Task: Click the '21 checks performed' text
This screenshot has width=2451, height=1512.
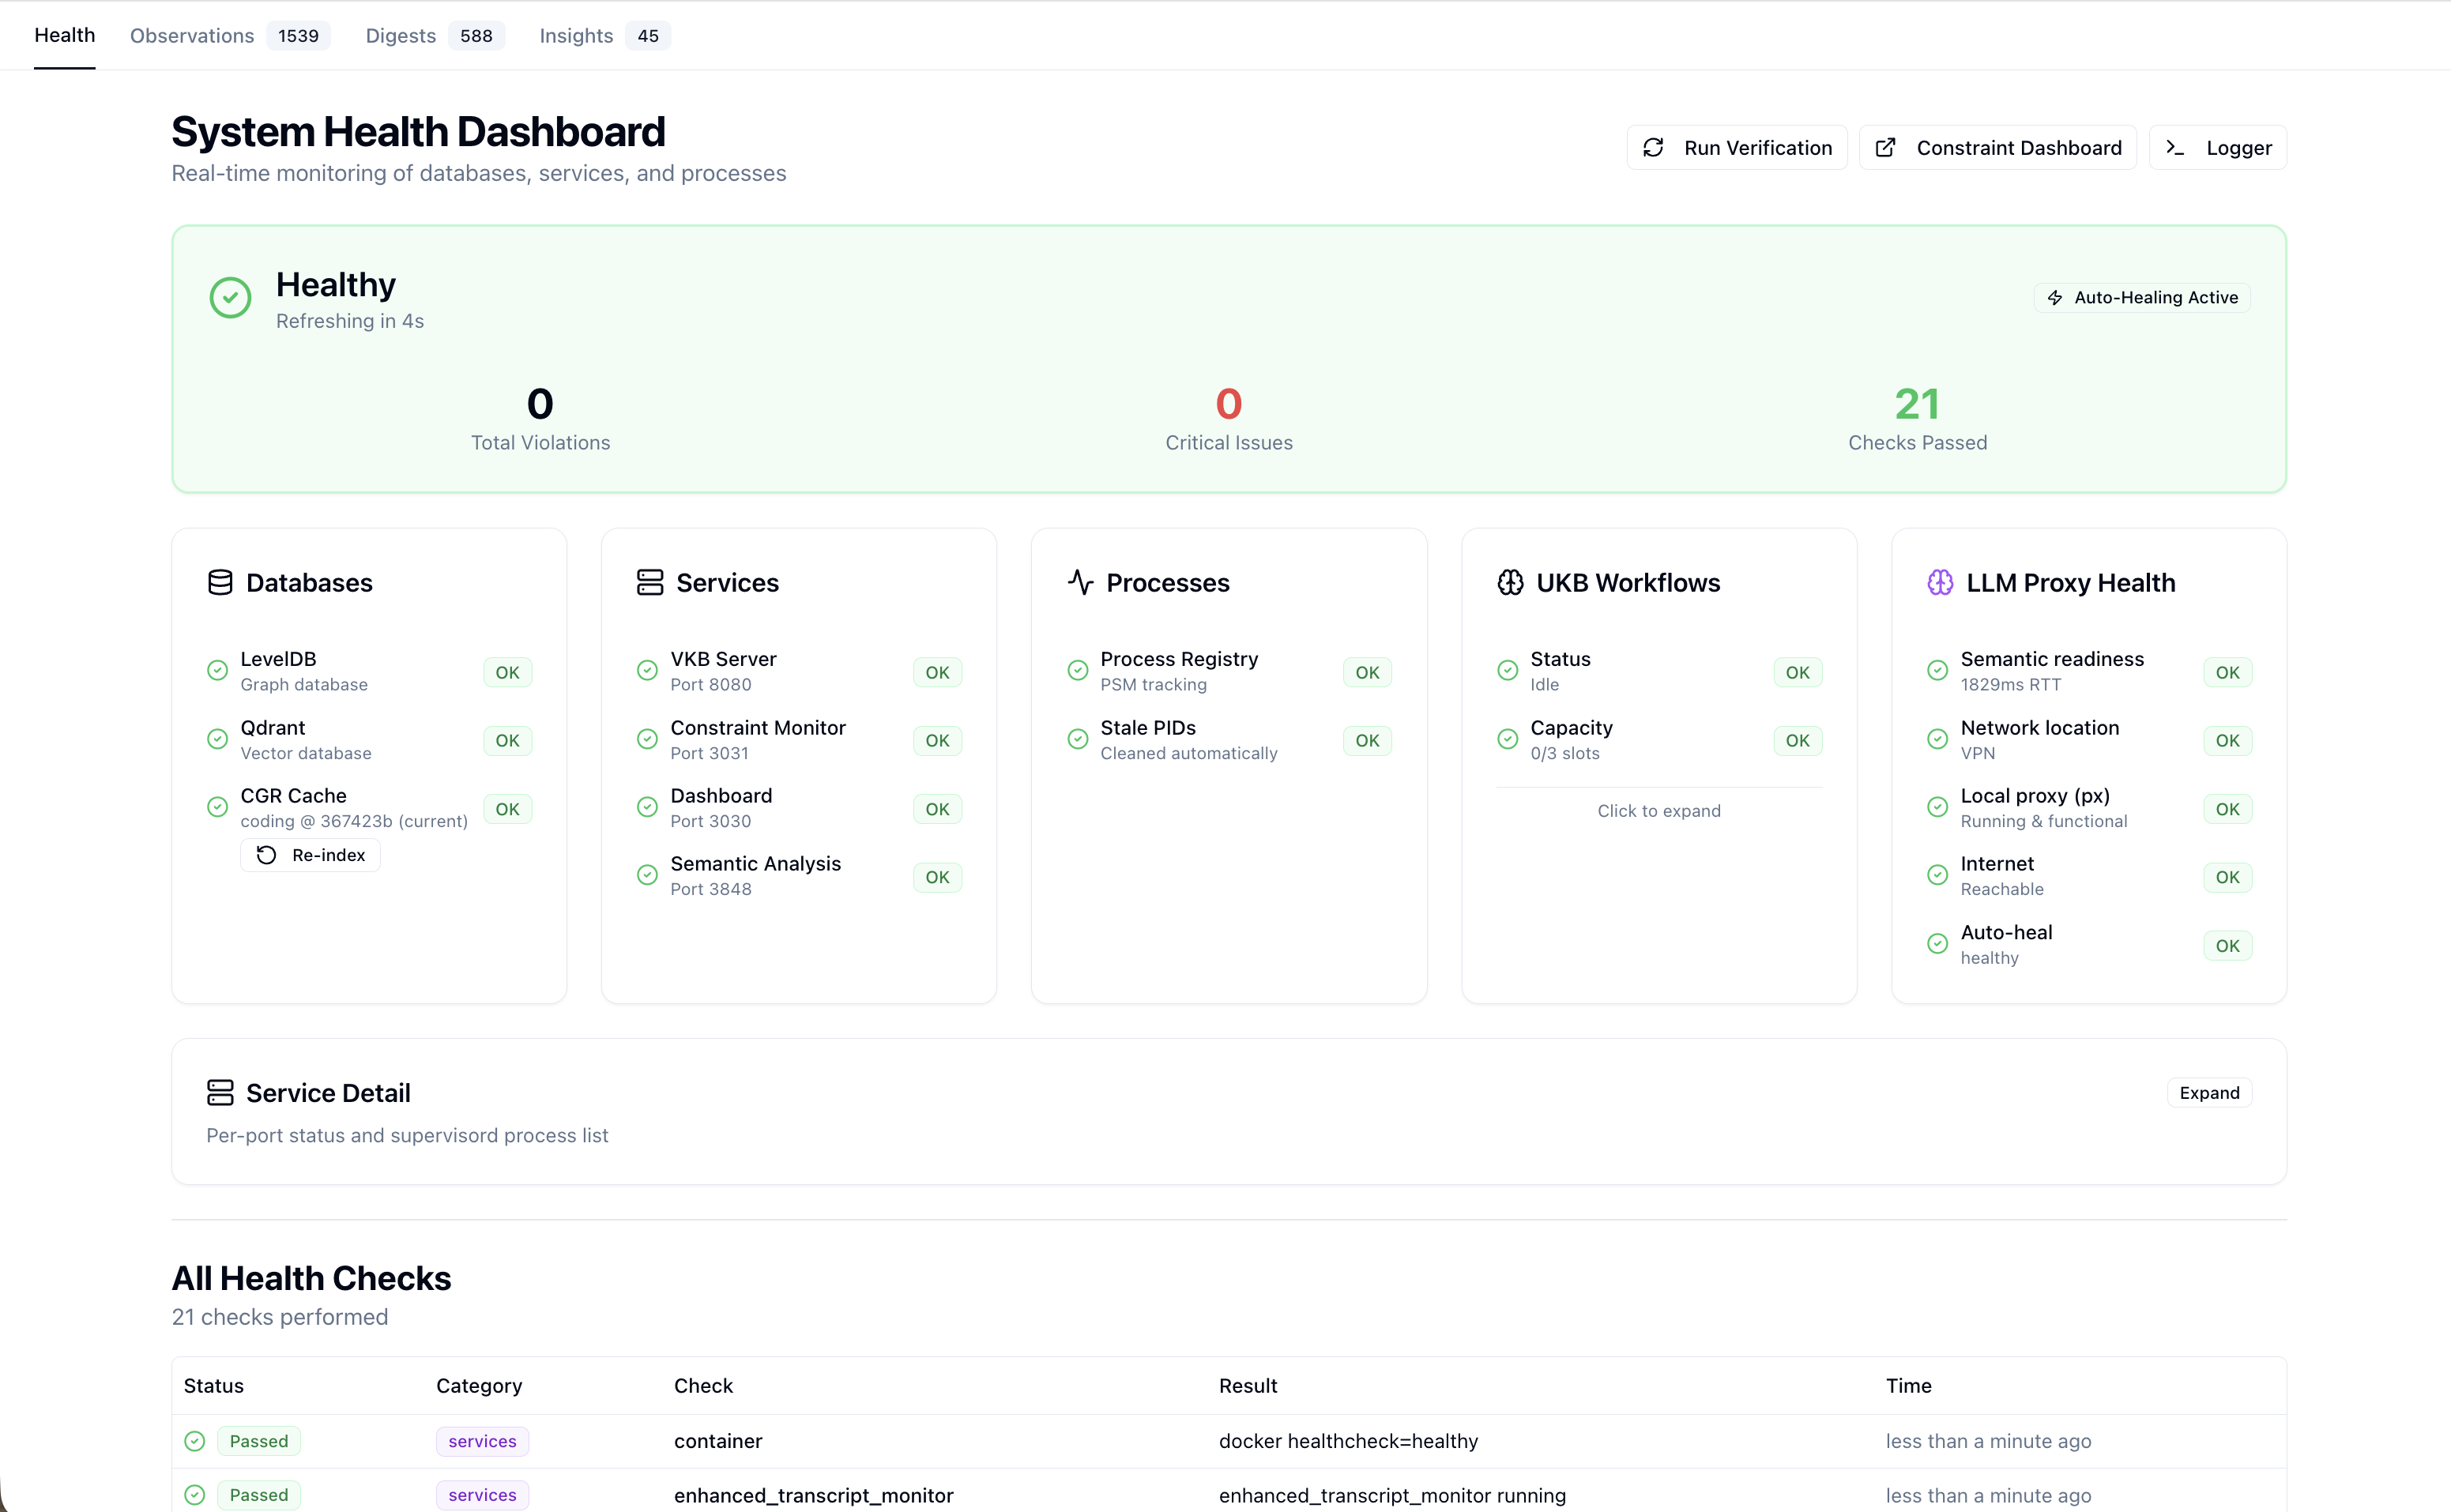Action: click(x=280, y=1317)
